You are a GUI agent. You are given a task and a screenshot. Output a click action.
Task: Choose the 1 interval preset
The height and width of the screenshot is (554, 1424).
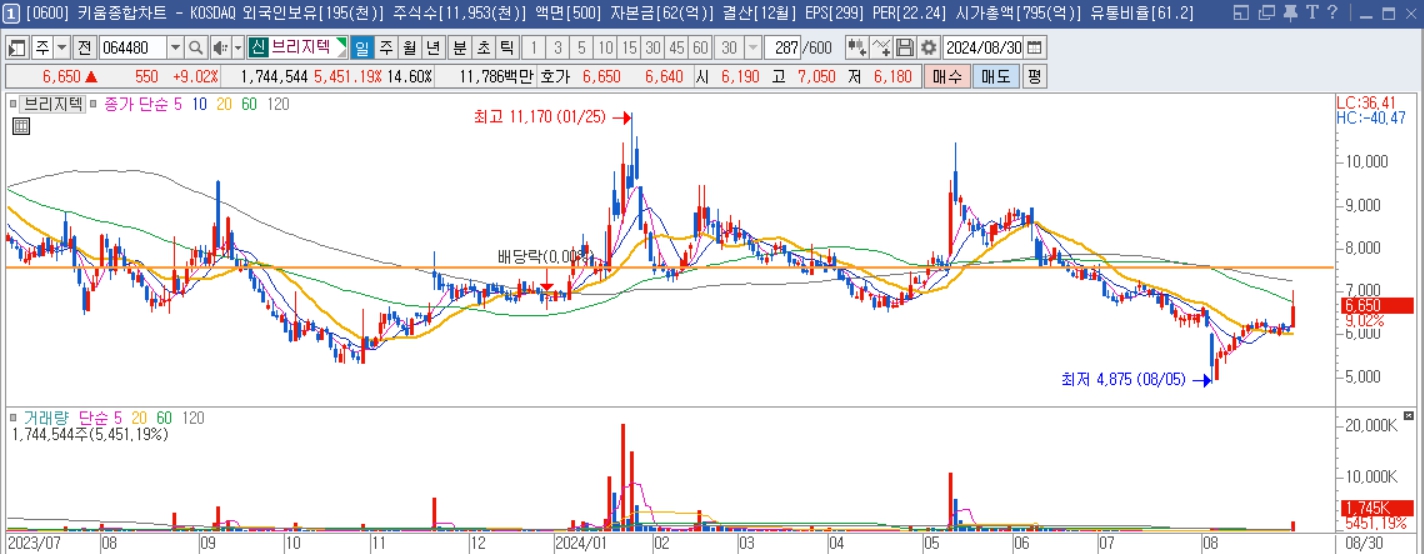click(533, 48)
